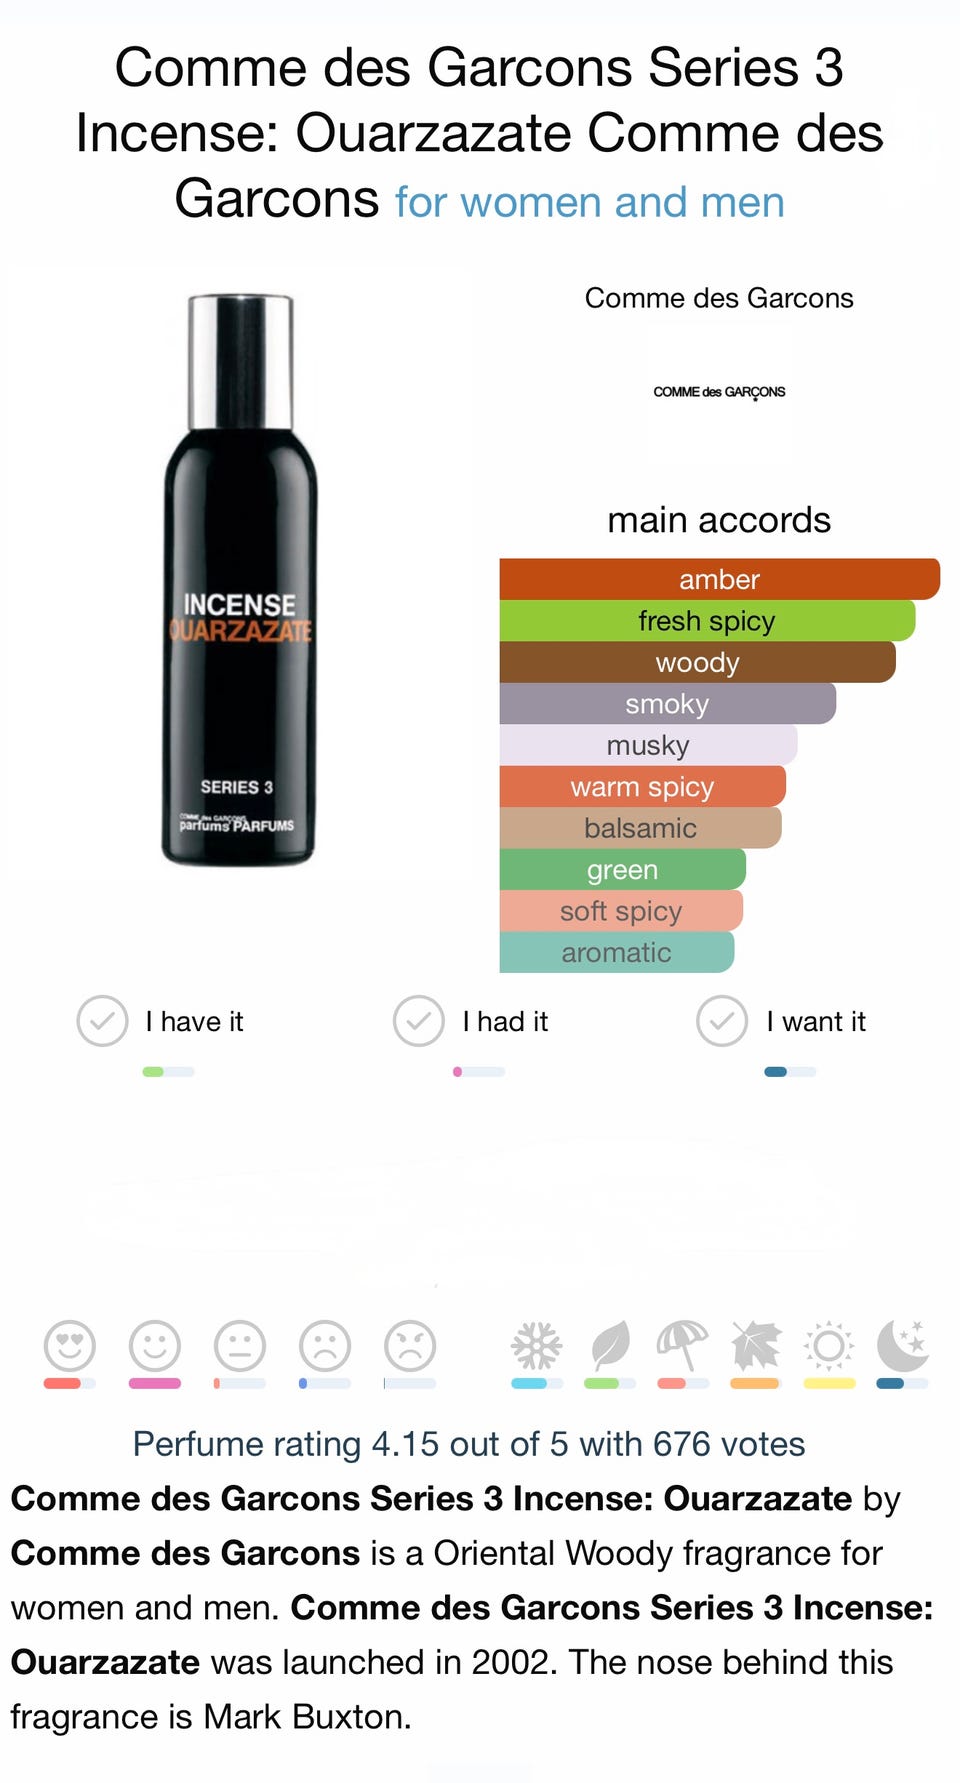Check the 'I want it' circle
The image size is (960, 1783).
[722, 1021]
